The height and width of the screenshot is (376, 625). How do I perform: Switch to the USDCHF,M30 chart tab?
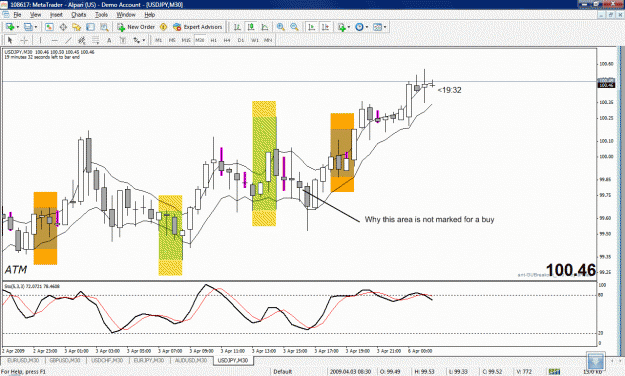coord(107,360)
